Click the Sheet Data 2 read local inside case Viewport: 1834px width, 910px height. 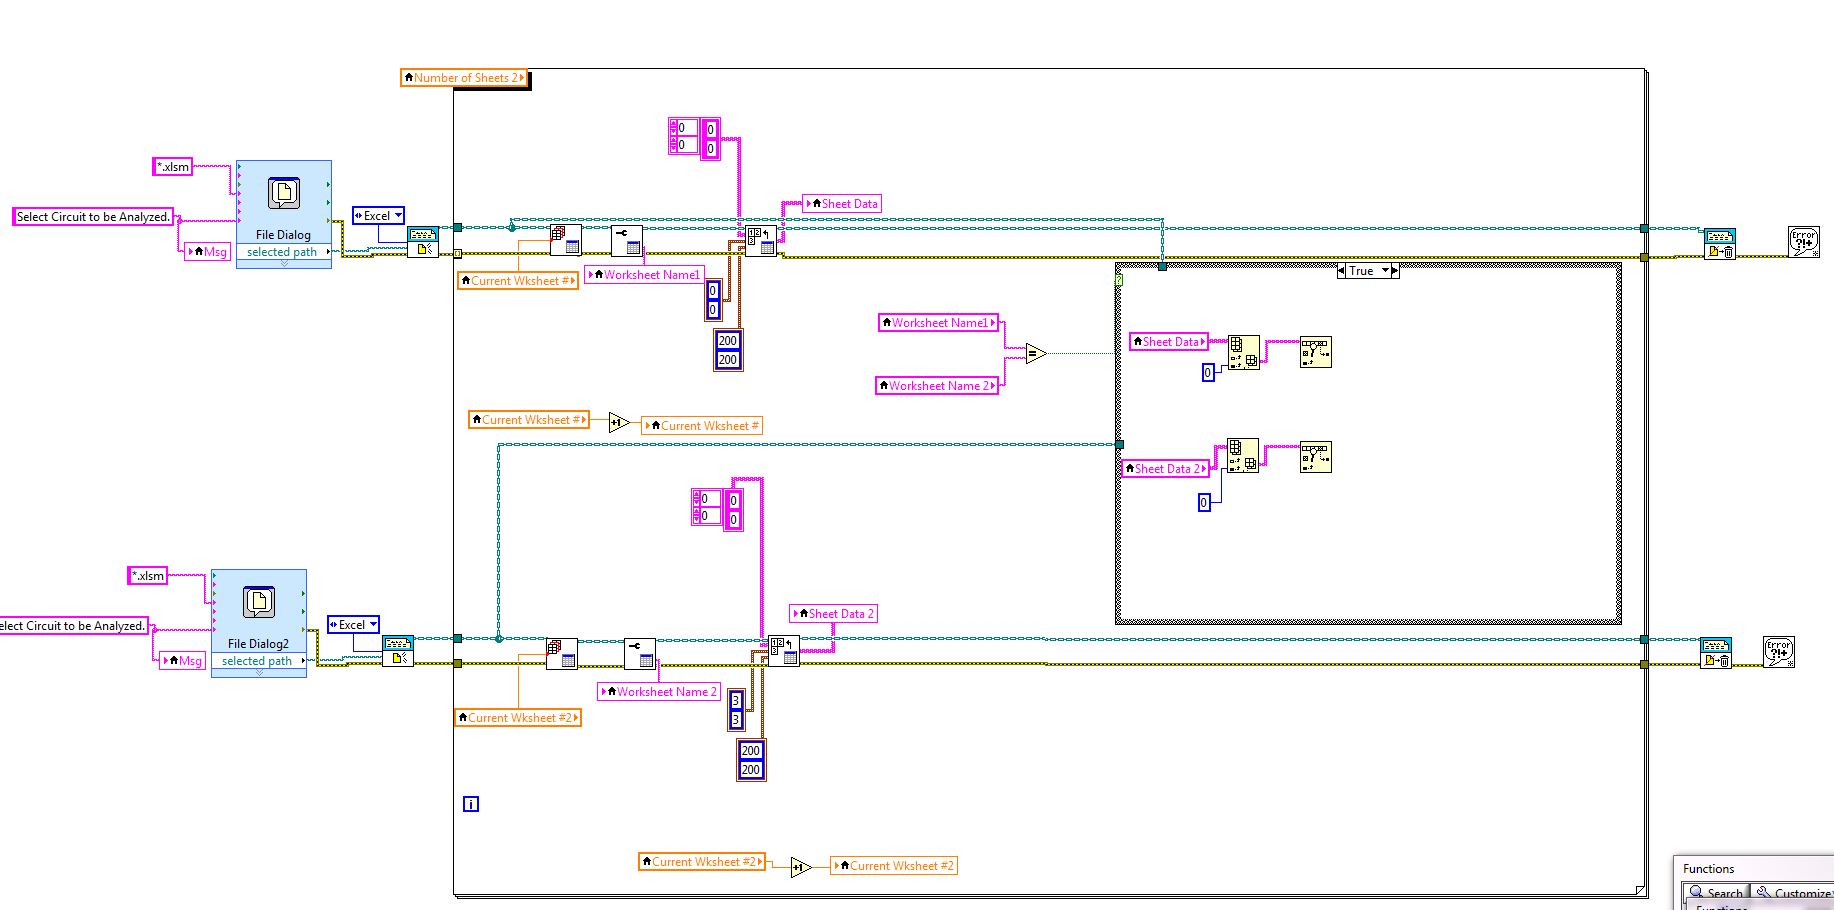[1166, 469]
